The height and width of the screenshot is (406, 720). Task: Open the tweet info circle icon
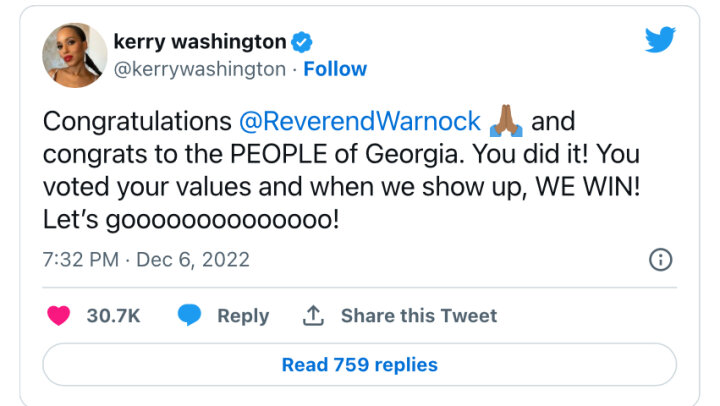click(x=660, y=260)
